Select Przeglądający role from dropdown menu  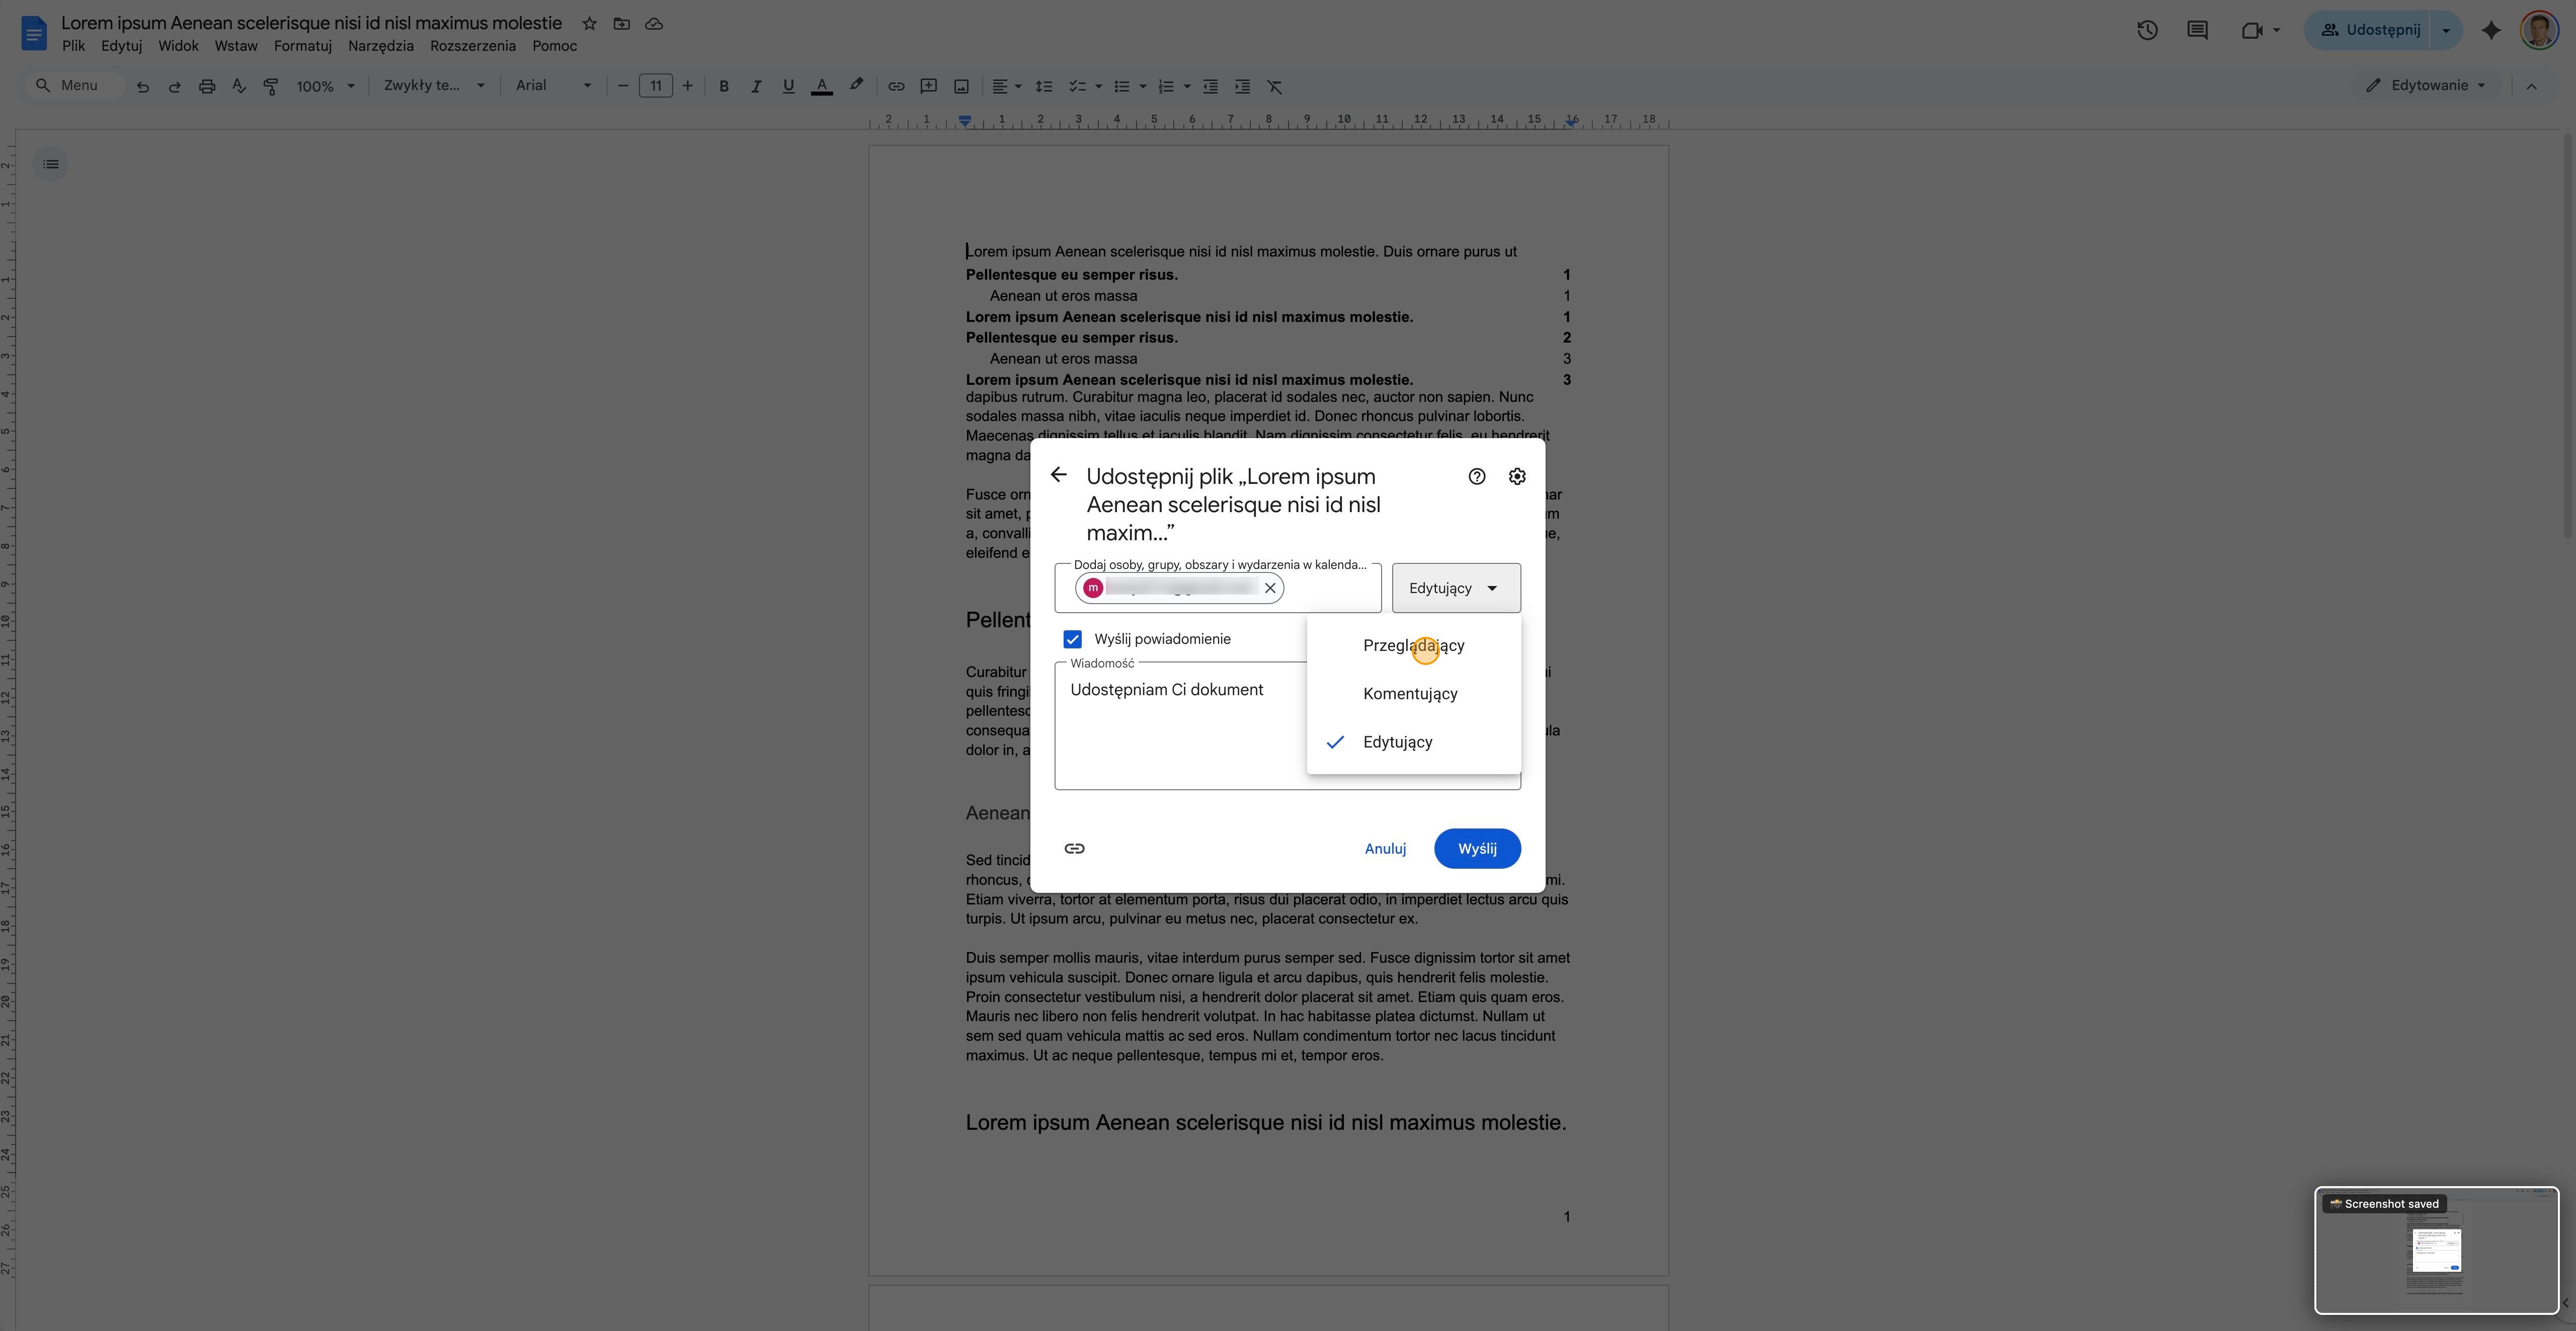point(1413,645)
